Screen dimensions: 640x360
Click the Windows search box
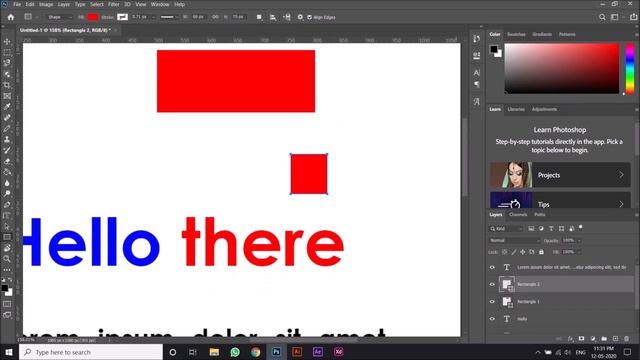tap(91, 352)
